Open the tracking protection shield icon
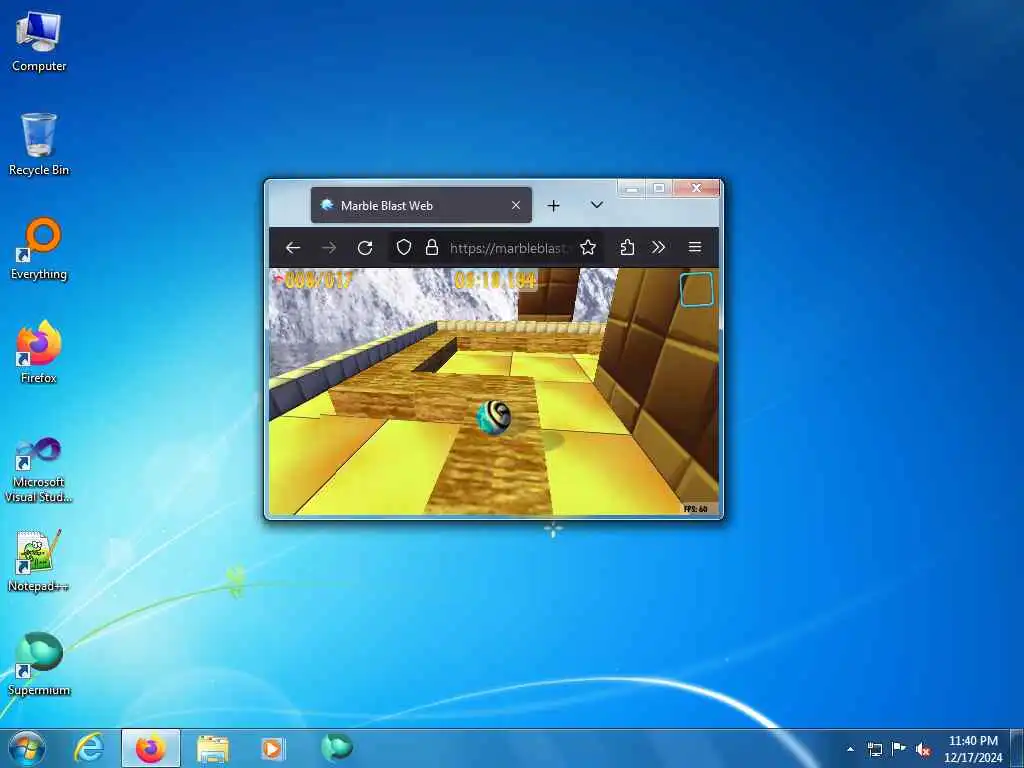Viewport: 1024px width, 768px height. 404,248
